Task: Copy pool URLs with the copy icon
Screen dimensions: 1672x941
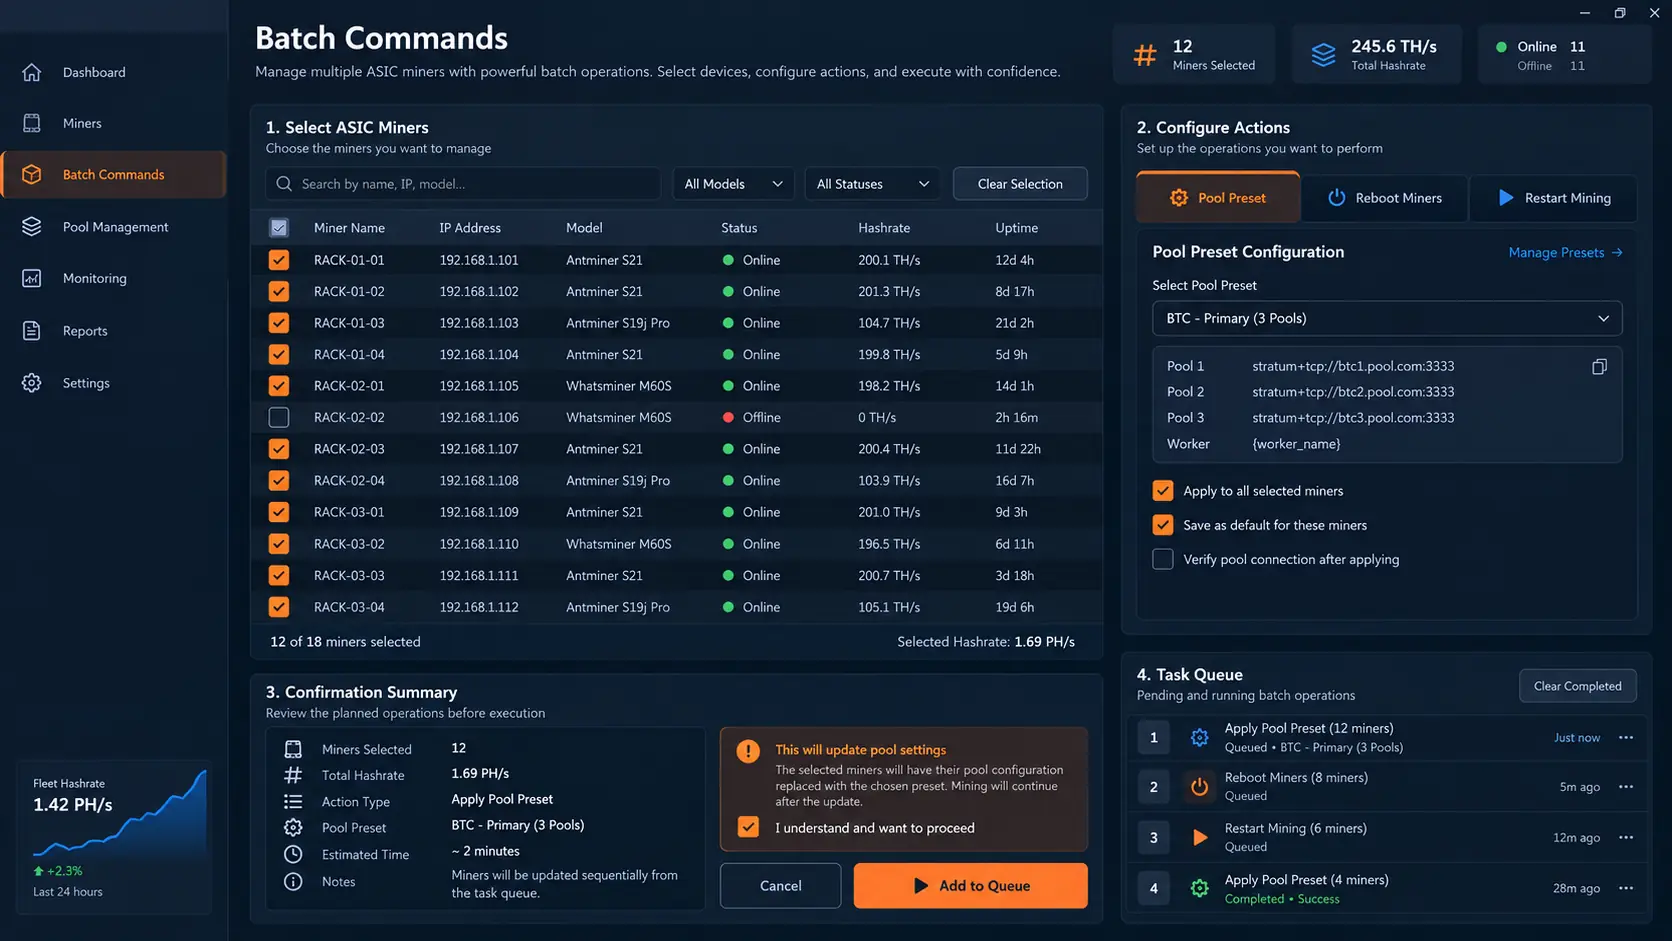Action: [1599, 367]
